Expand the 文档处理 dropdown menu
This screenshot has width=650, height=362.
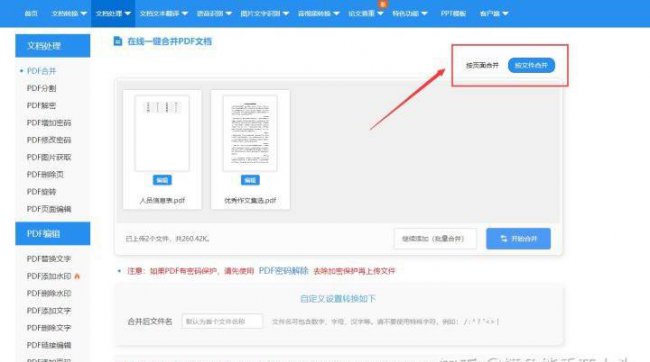click(x=113, y=13)
